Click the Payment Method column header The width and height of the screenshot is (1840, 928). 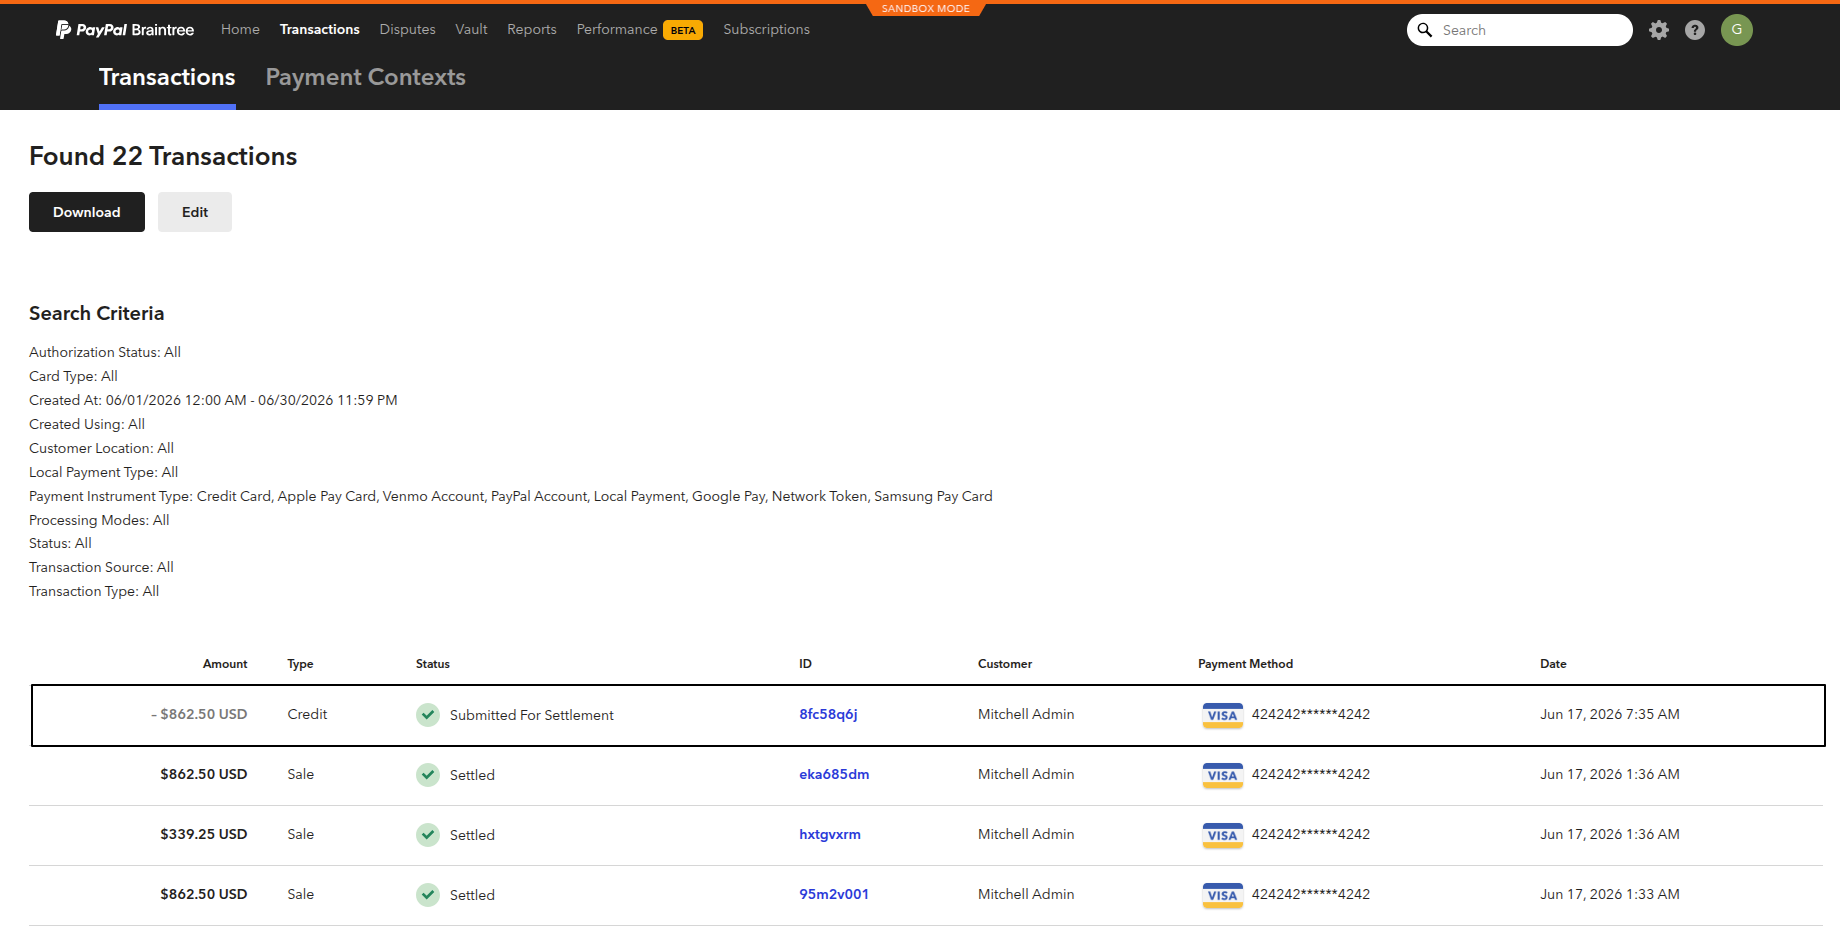(x=1246, y=664)
